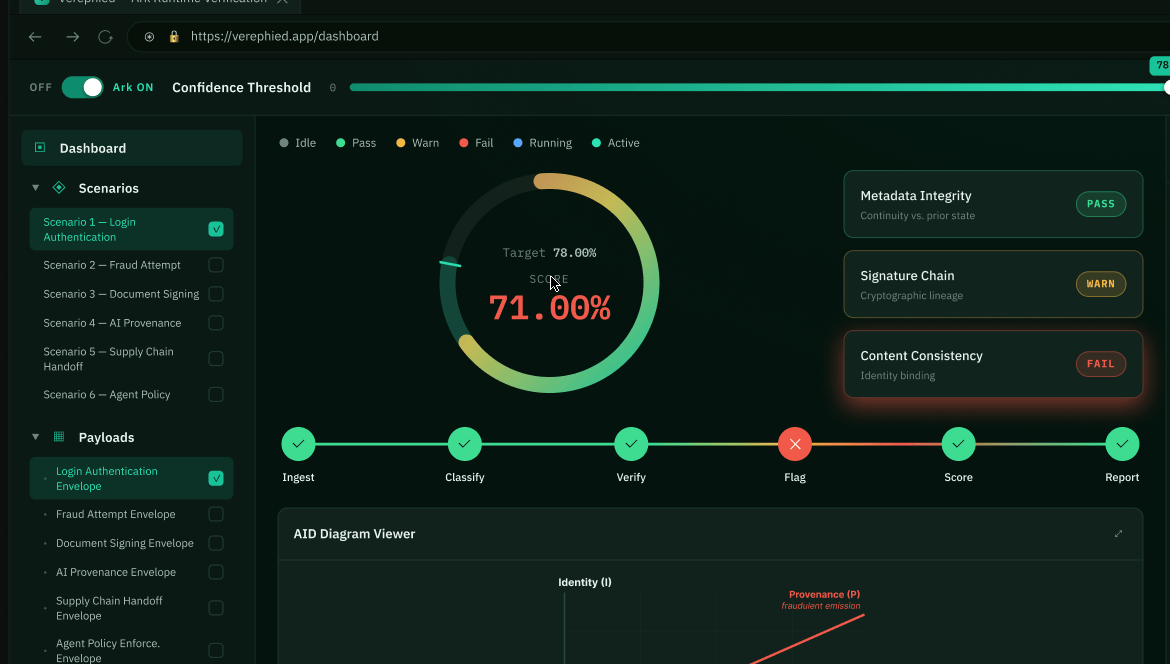This screenshot has height=664, width=1170.
Task: Uncheck the Login Authentication Envelope checkbox
Action: click(x=216, y=478)
